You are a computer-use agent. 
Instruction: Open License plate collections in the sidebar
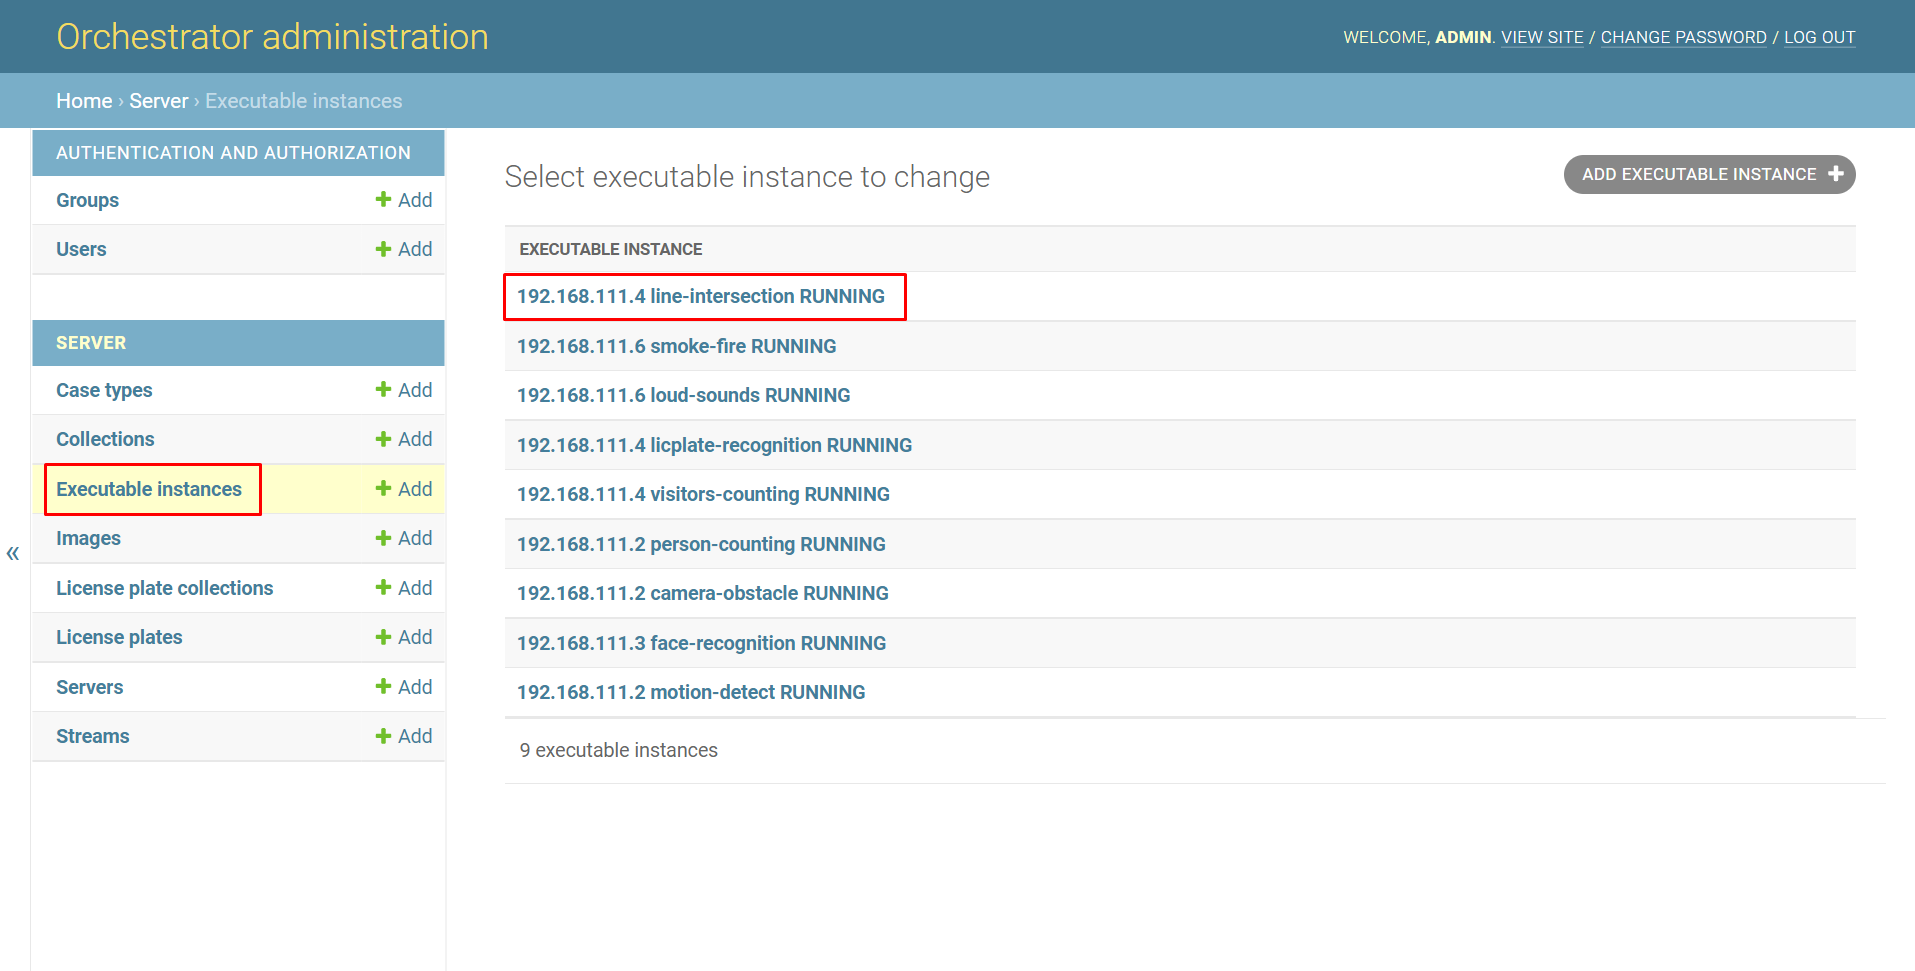(x=164, y=588)
